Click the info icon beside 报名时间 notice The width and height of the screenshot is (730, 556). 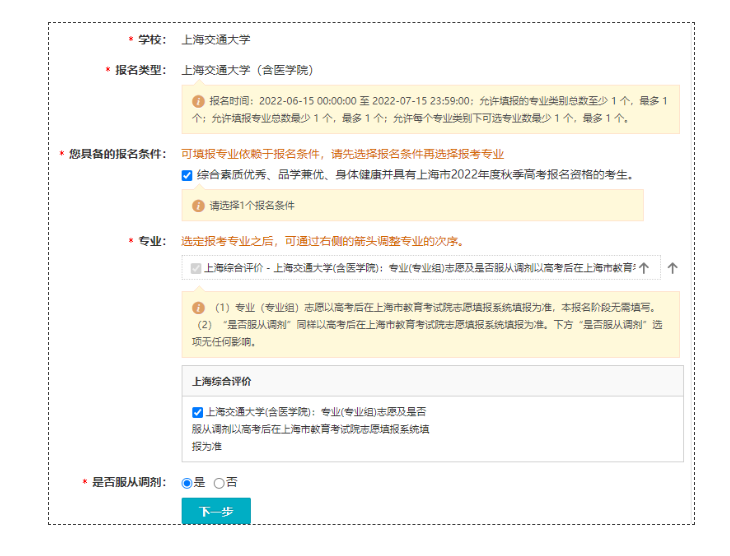pyautogui.click(x=198, y=101)
